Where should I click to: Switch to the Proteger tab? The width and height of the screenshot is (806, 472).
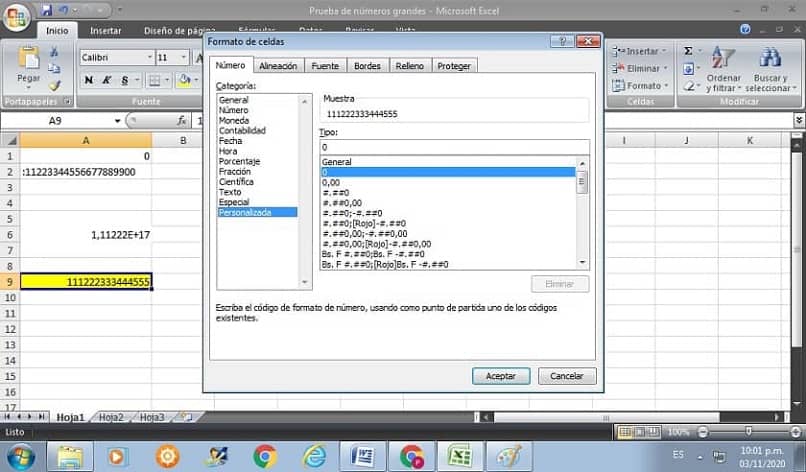(454, 66)
